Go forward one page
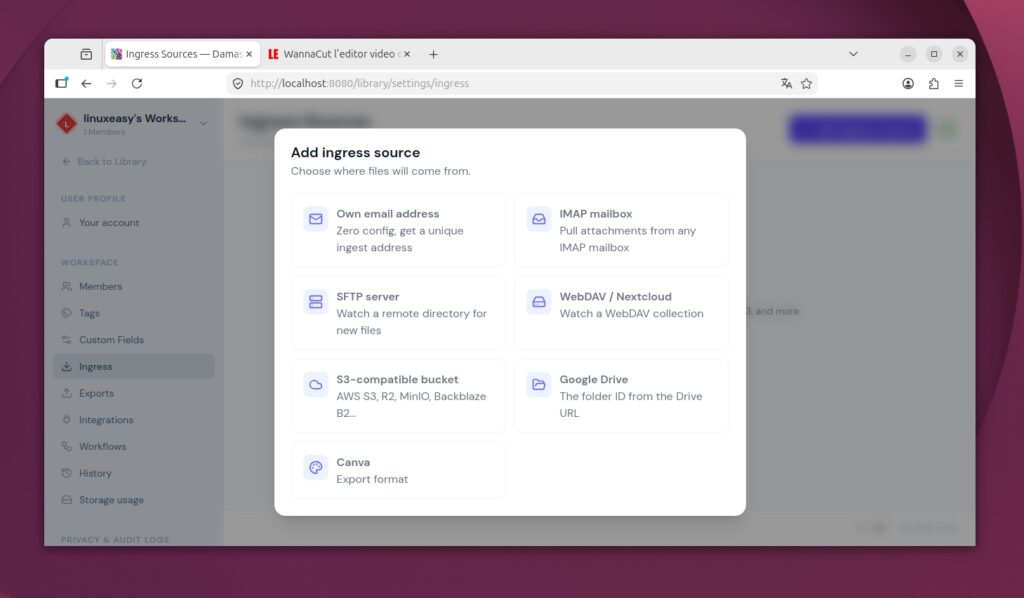The width and height of the screenshot is (1024, 598). pyautogui.click(x=112, y=84)
